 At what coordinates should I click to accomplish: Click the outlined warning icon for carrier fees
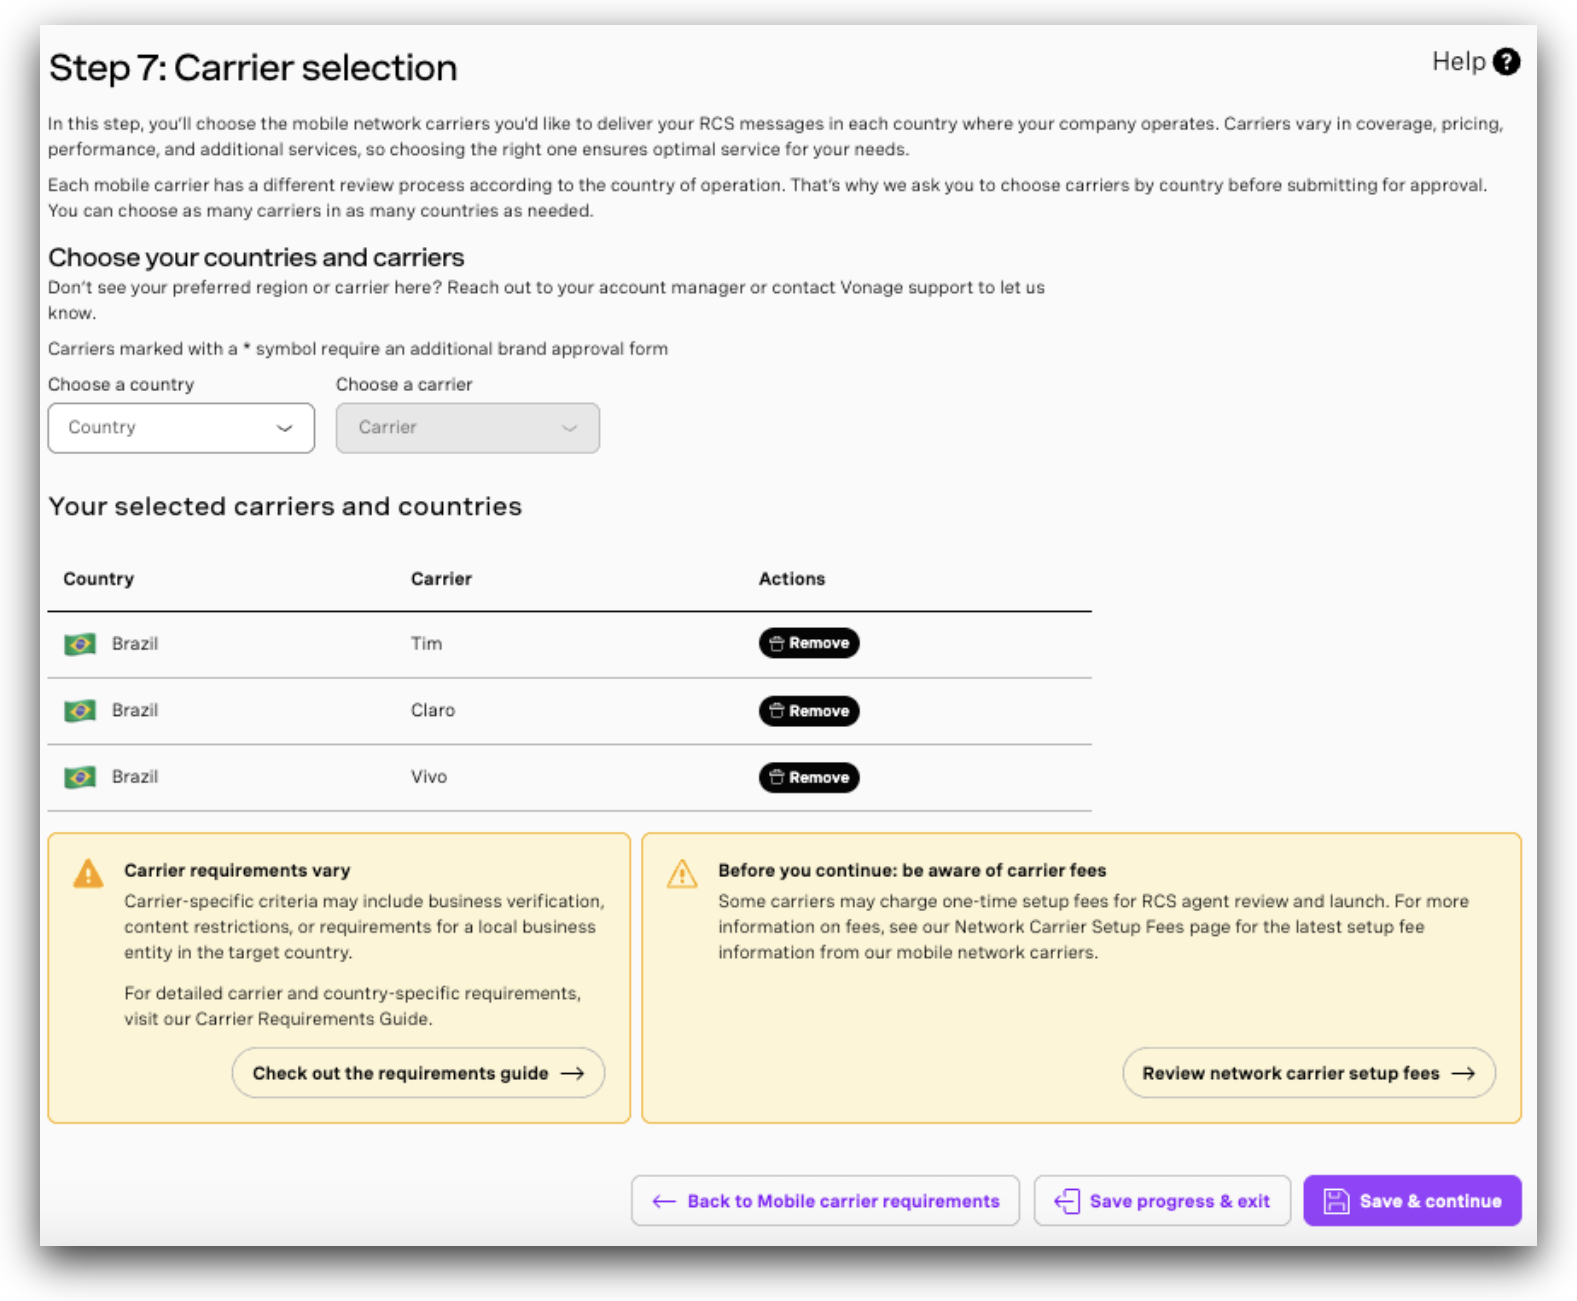tap(682, 873)
